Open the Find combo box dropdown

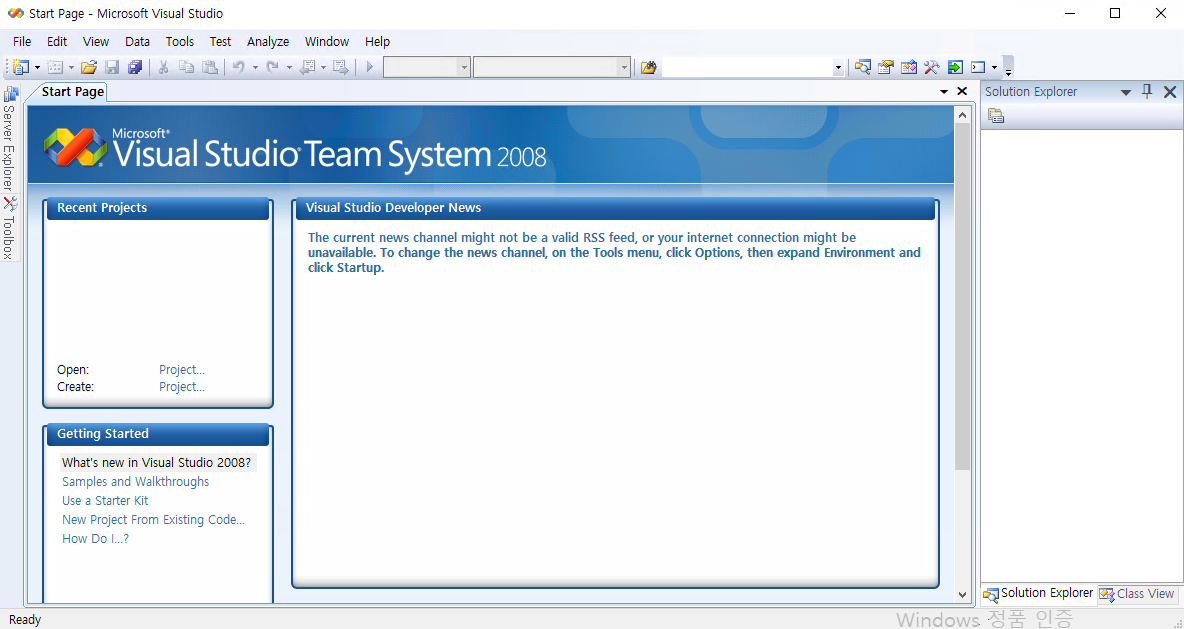point(838,67)
